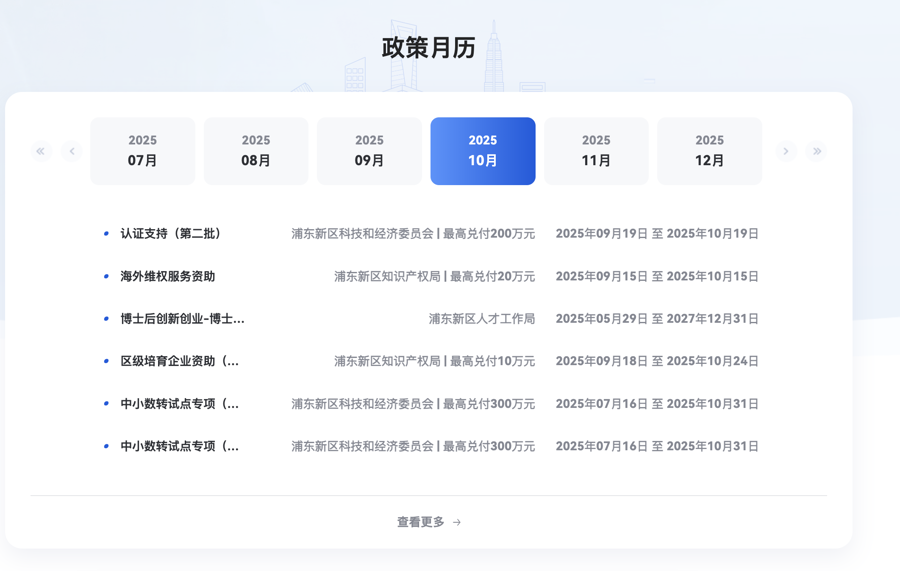
Task: Click the double-right arrow to jump forward
Action: pos(817,151)
